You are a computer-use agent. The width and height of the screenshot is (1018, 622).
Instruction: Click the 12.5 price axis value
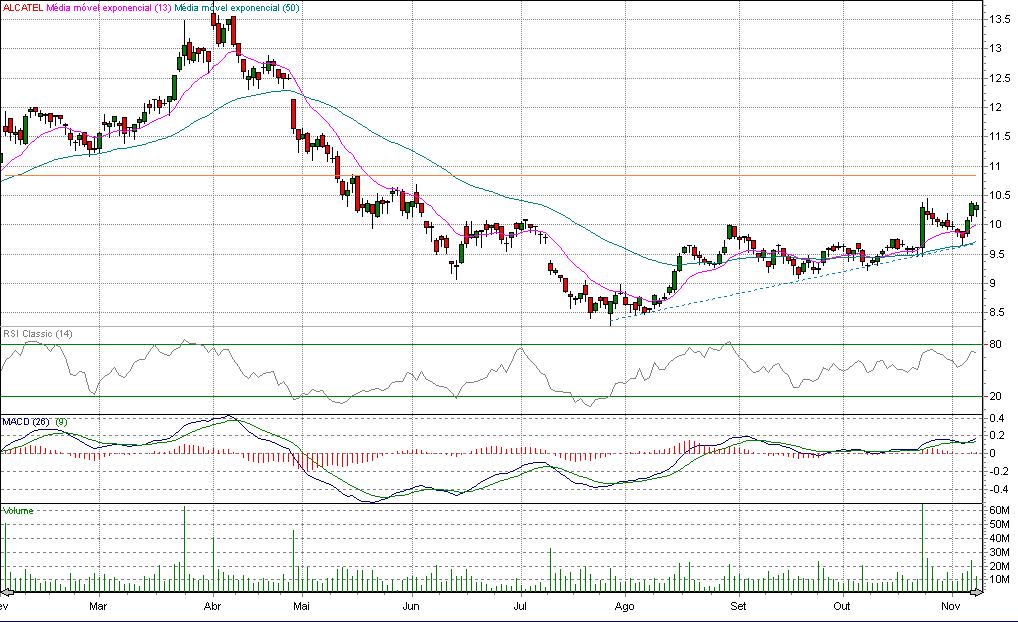1000,79
